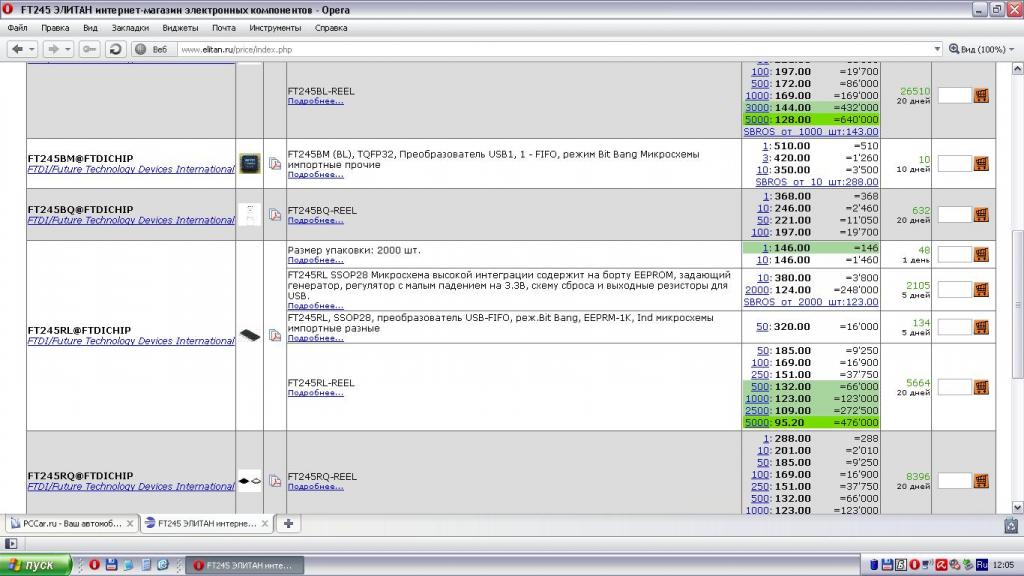Click quantity input field for FT245BQ-REEL

pyautogui.click(x=954, y=214)
